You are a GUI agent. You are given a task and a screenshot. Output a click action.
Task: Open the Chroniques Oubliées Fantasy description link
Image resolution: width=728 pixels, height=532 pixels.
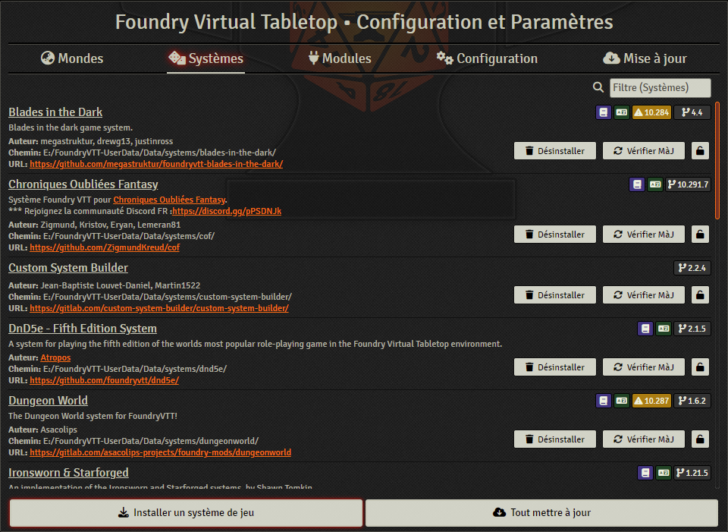pyautogui.click(x=169, y=200)
